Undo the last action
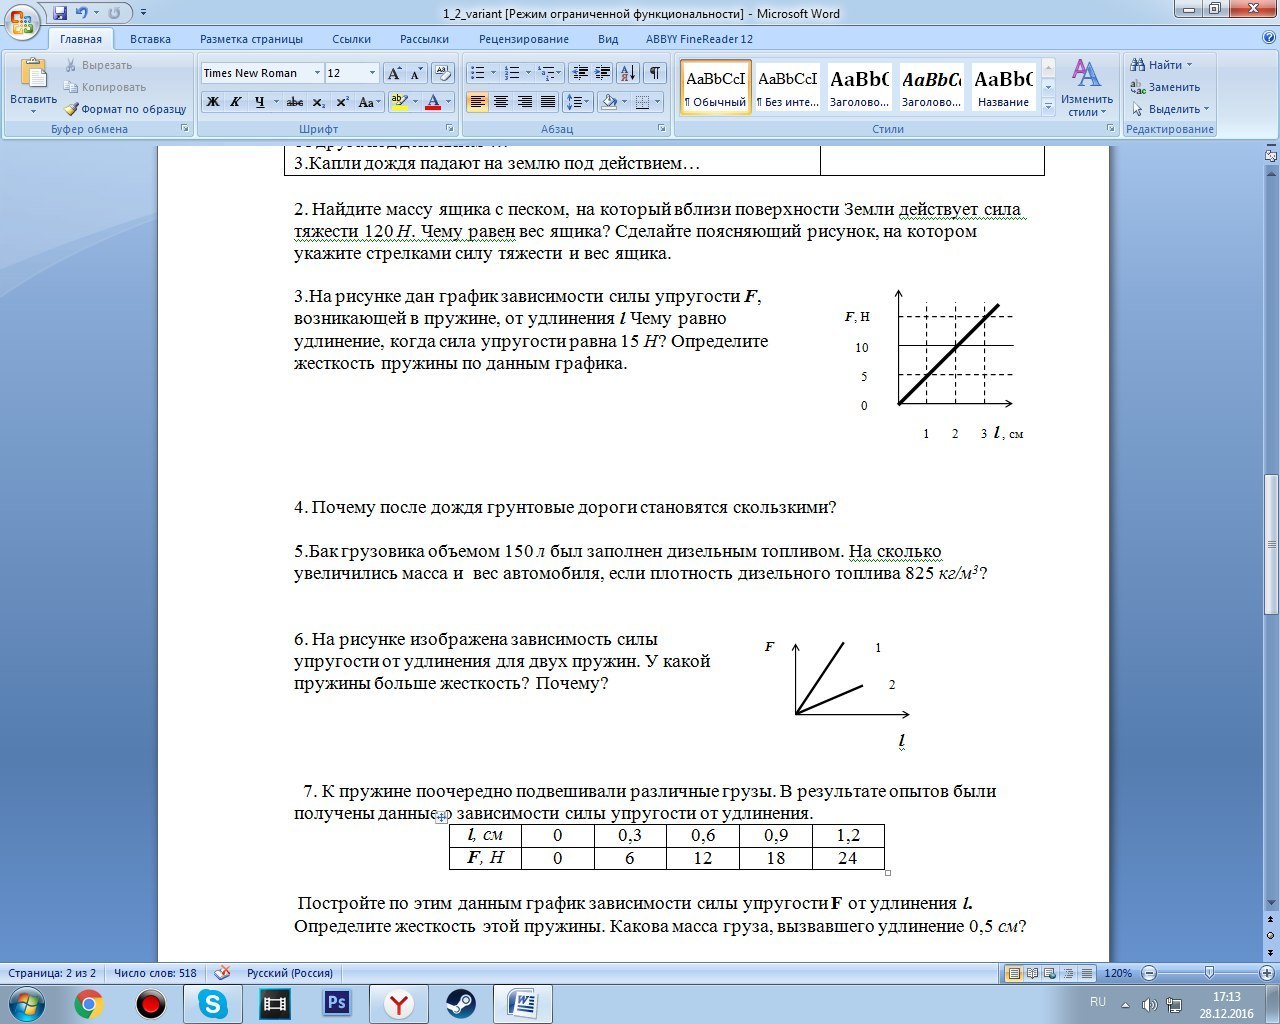Screen dimensions: 1280x1024 pyautogui.click(x=82, y=13)
